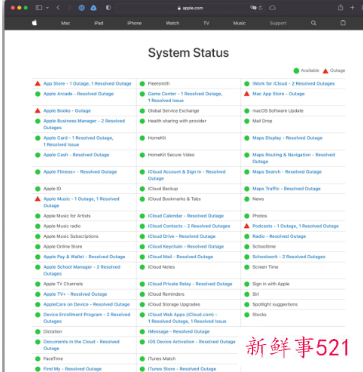This screenshot has height=372, width=363.
Task: Click green status dot beside Fleetsmith
Action: click(x=142, y=84)
